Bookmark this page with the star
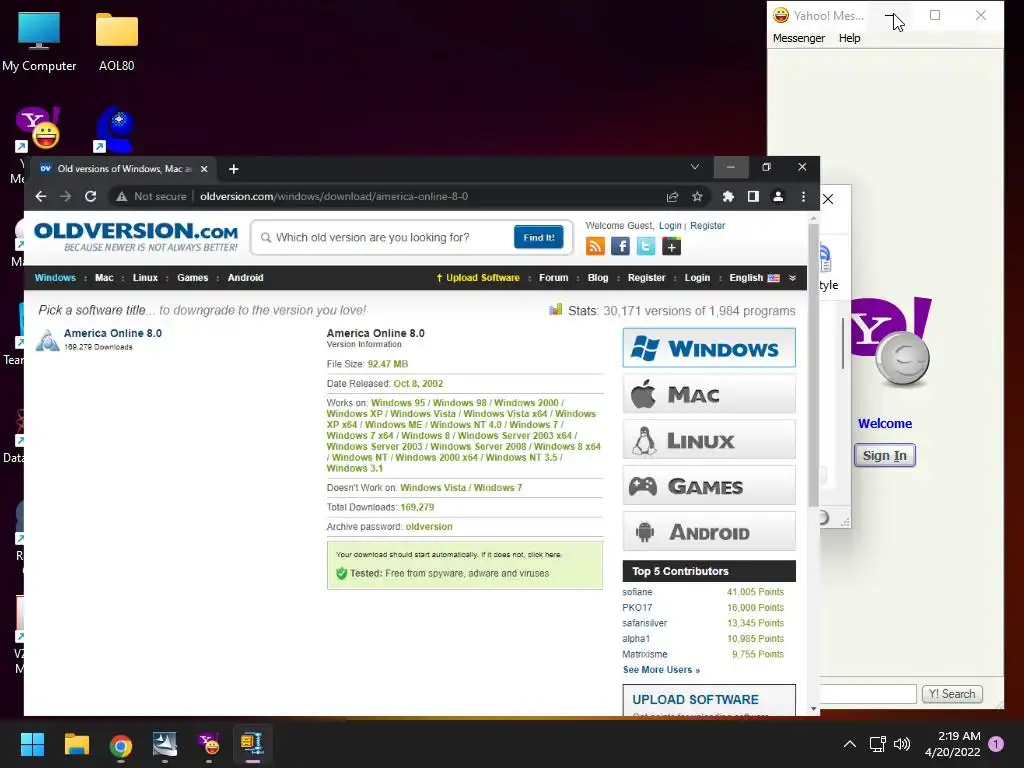1024x768 pixels. click(x=697, y=197)
